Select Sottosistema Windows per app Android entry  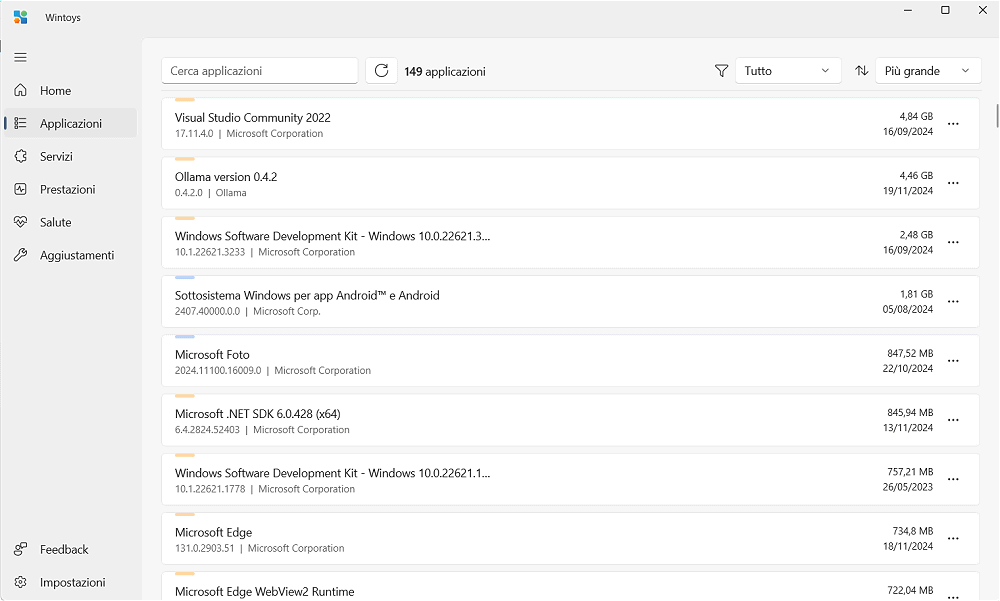click(570, 302)
